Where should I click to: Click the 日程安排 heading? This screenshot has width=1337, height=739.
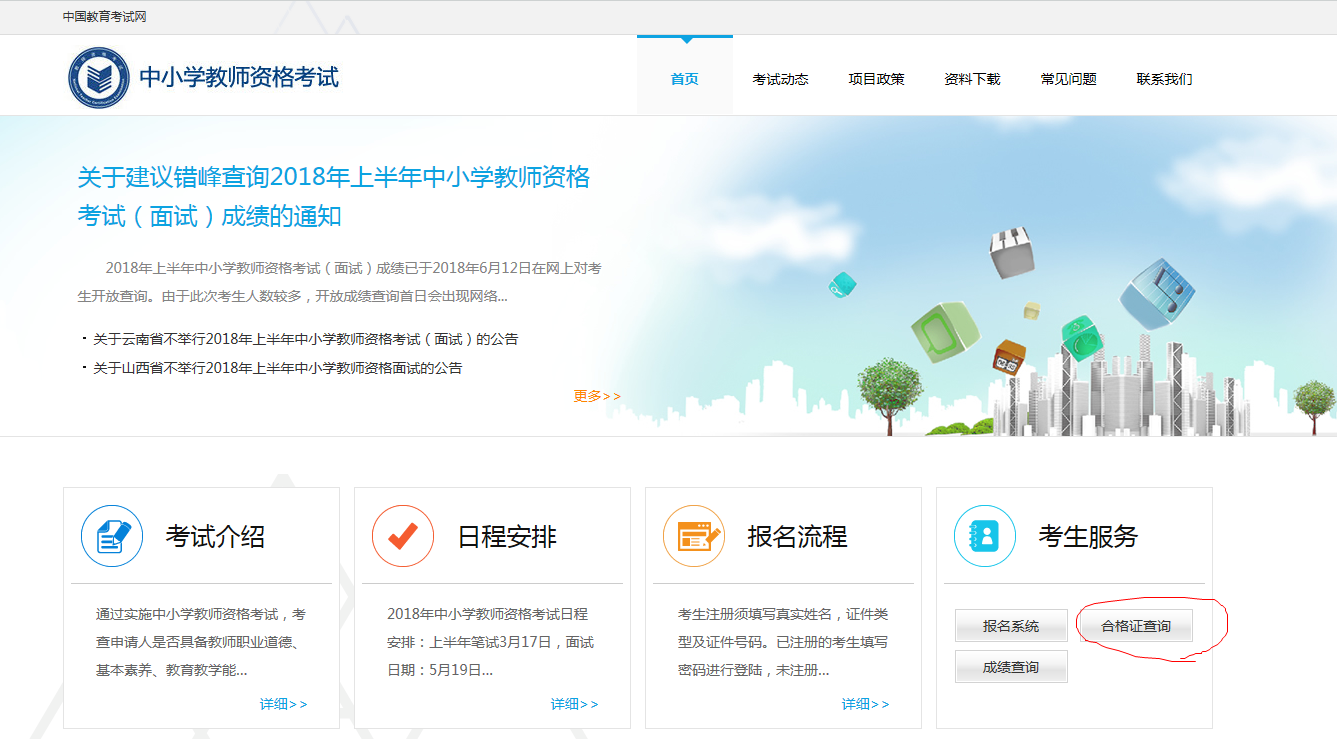[x=507, y=537]
